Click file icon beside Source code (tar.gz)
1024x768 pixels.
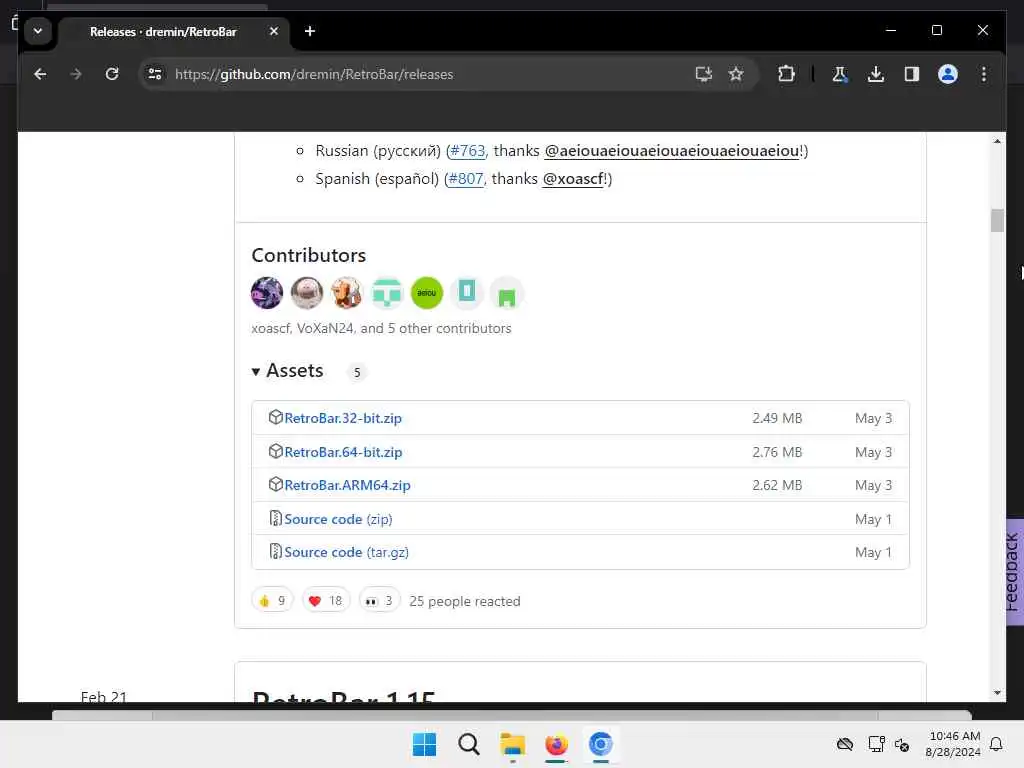tap(276, 552)
